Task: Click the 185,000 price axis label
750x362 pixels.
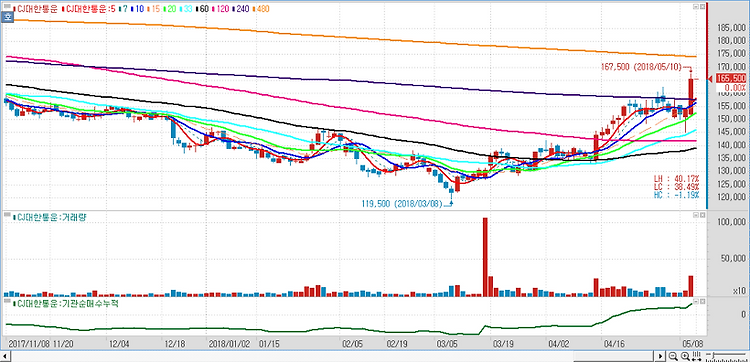Action: [x=732, y=28]
